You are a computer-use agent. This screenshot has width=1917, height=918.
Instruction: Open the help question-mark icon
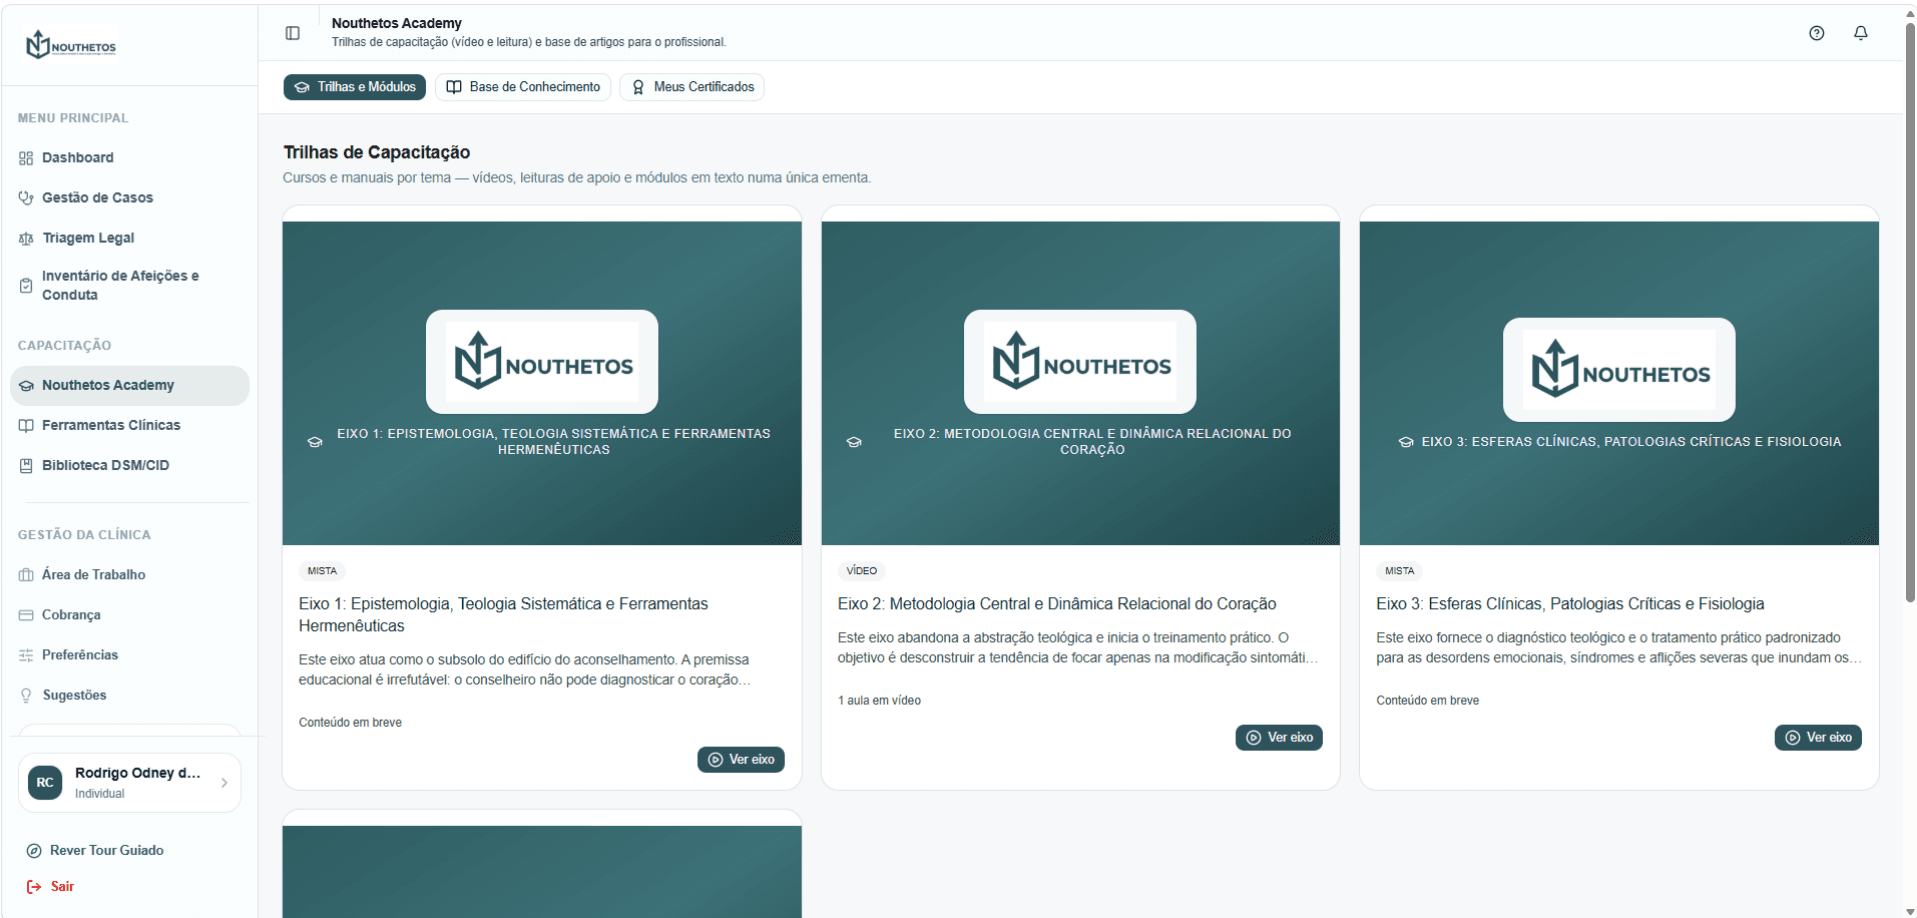pos(1816,33)
